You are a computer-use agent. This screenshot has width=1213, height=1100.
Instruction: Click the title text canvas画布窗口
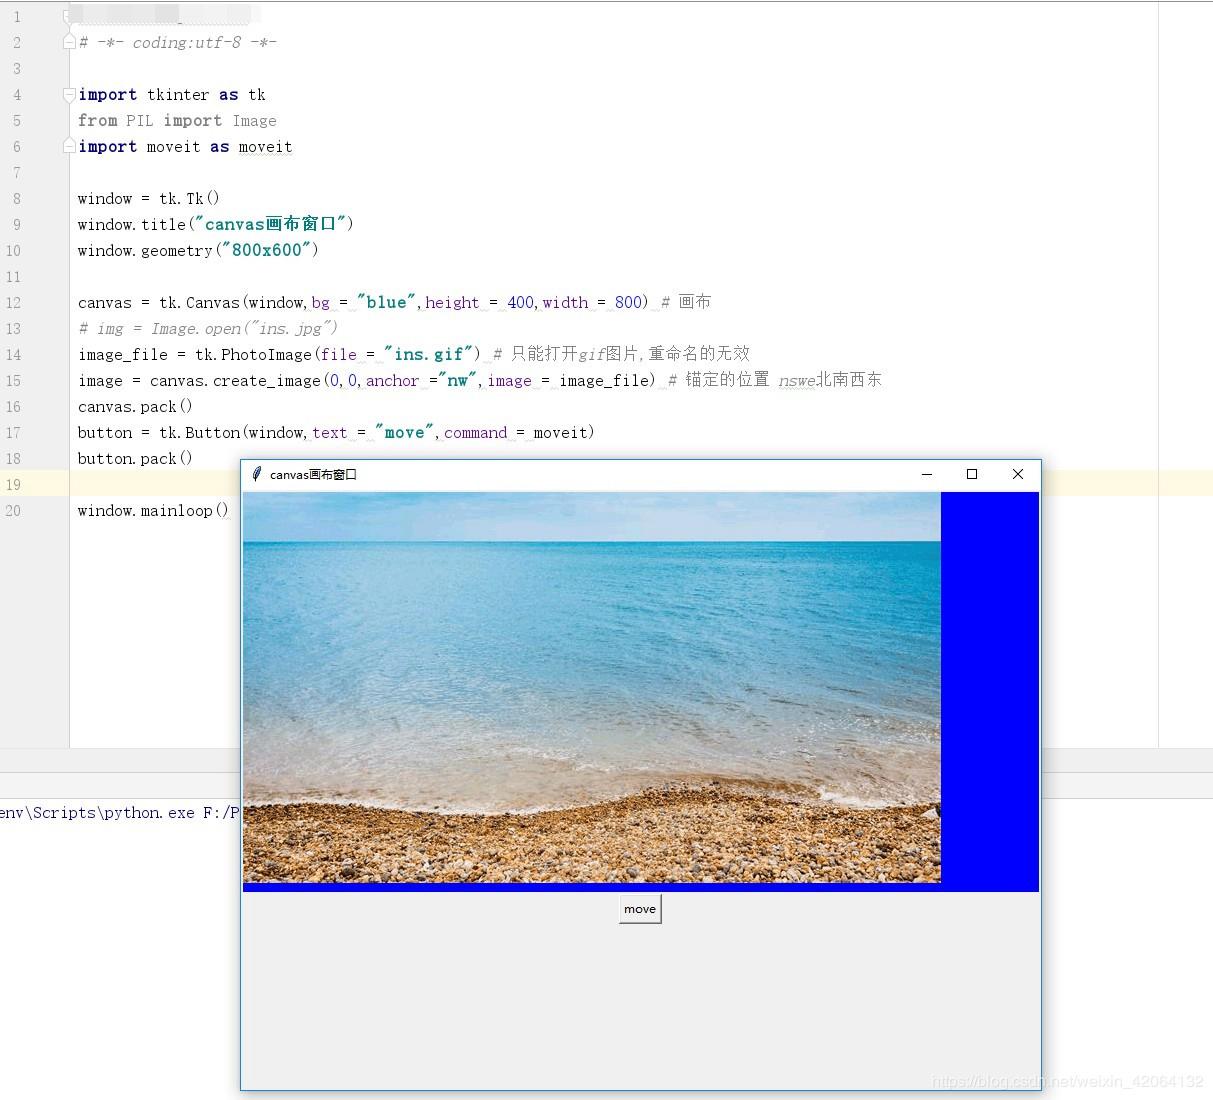click(x=311, y=474)
